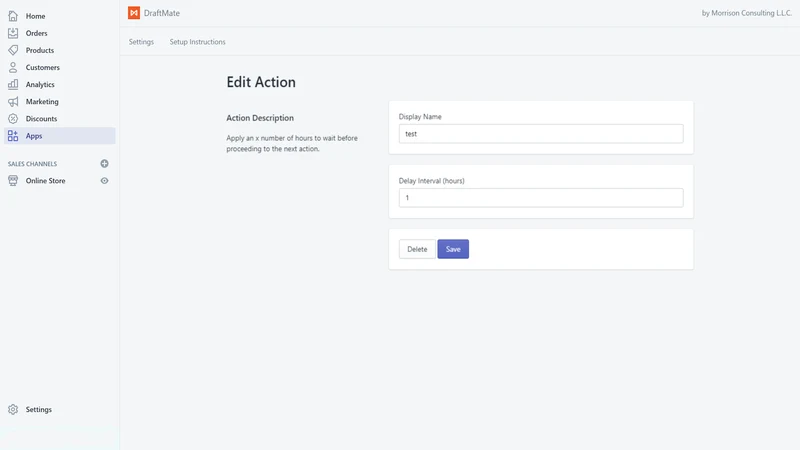Click the Orders inbox icon
Image resolution: width=800 pixels, height=450 pixels.
[x=13, y=33]
